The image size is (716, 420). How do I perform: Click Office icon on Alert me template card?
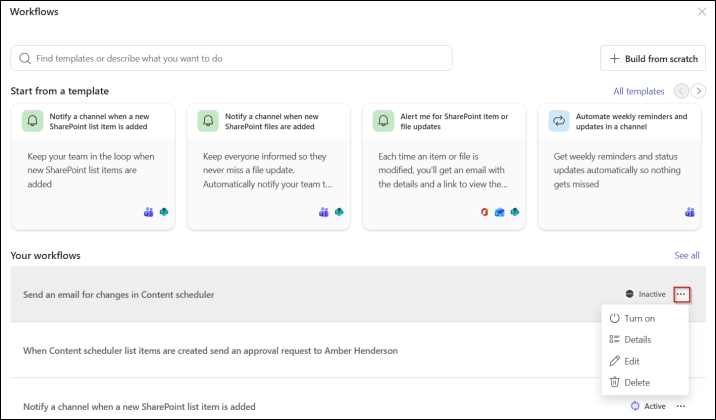484,212
